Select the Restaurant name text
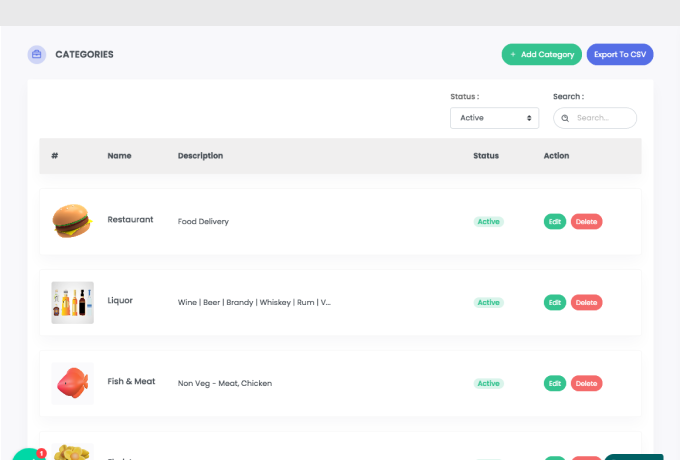Image resolution: width=680 pixels, height=460 pixels. (x=130, y=219)
